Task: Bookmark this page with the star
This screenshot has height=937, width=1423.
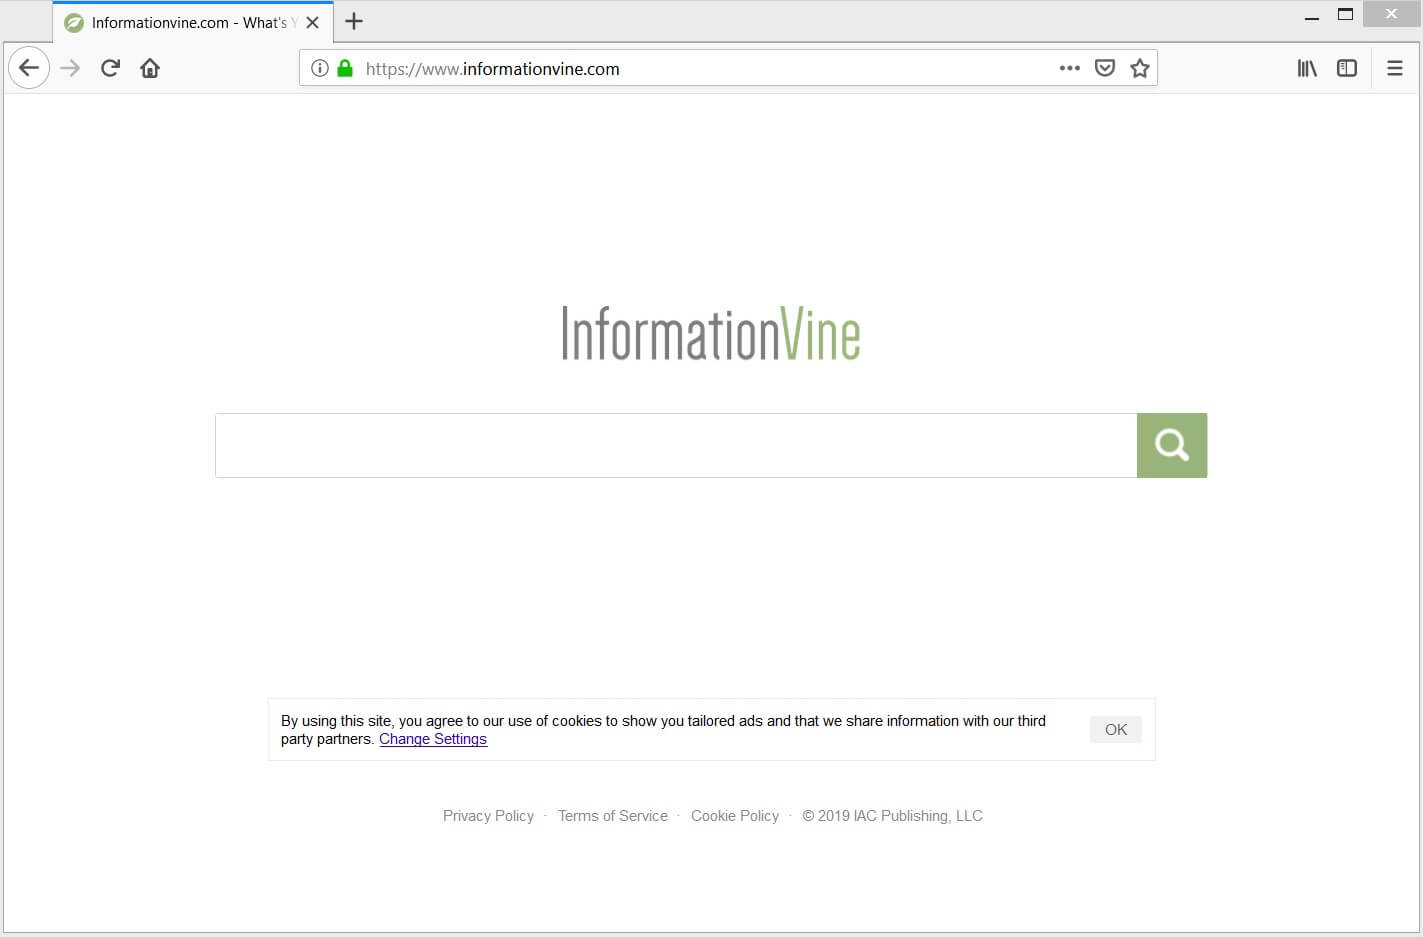Action: point(1140,68)
